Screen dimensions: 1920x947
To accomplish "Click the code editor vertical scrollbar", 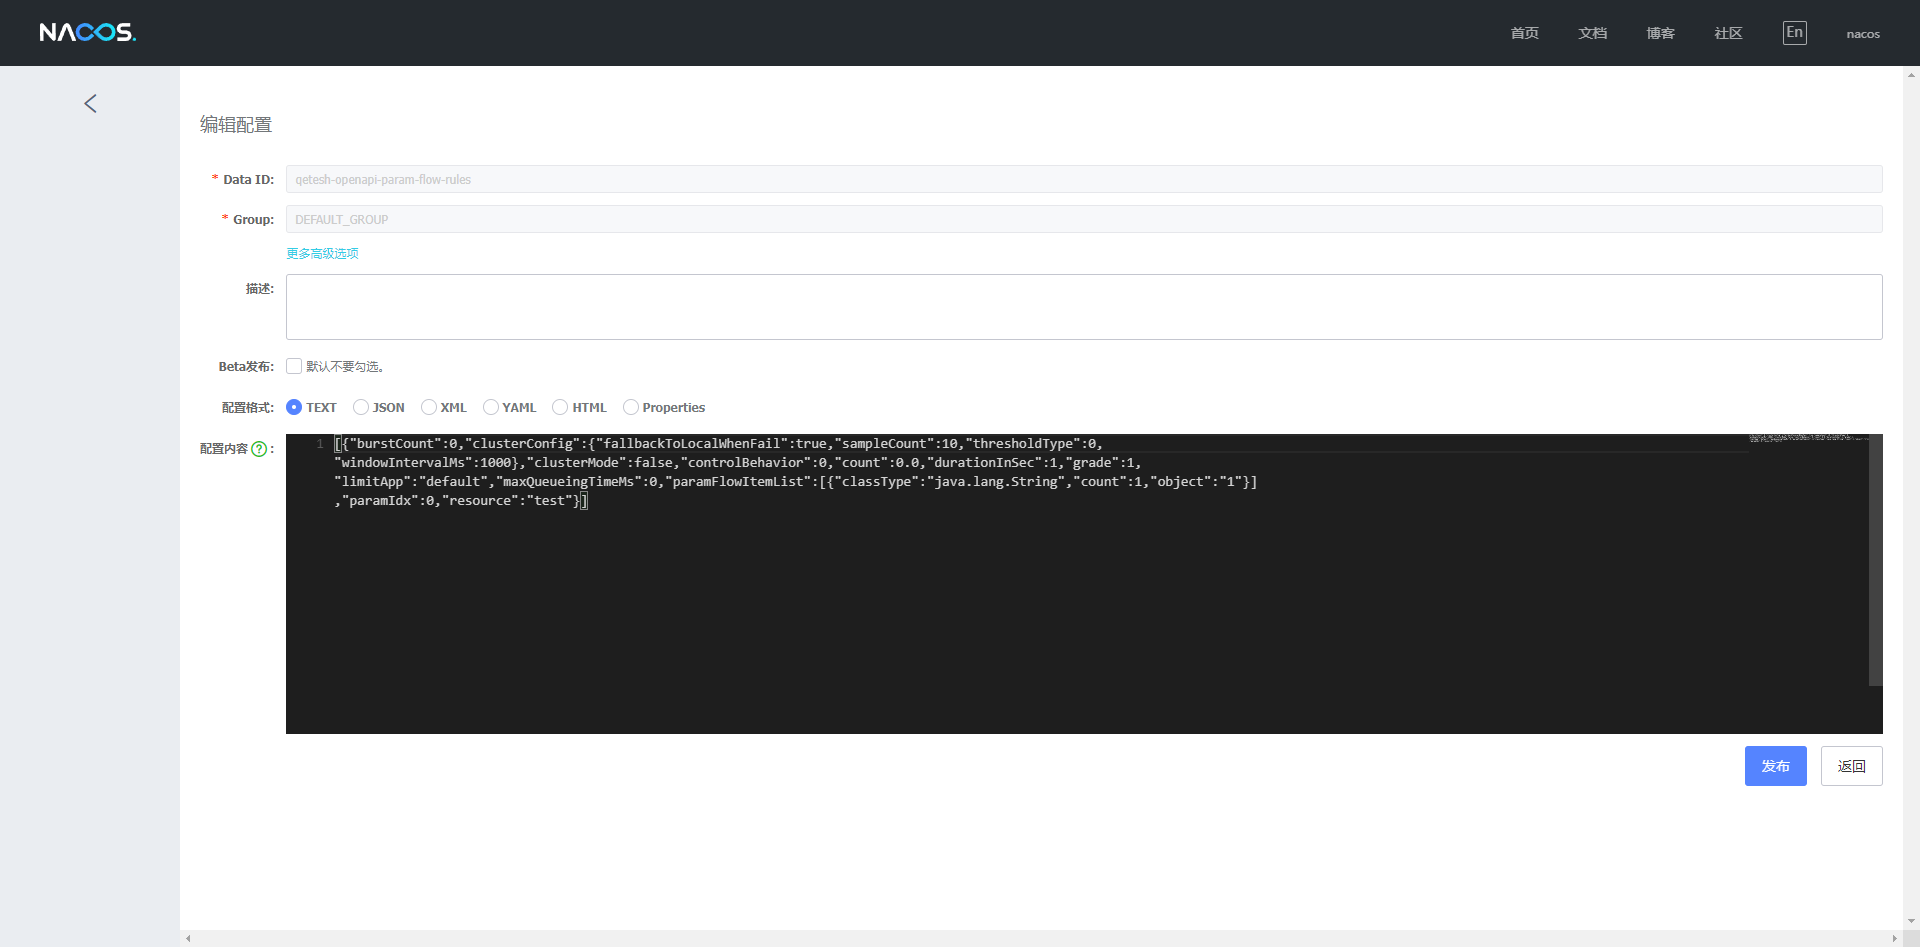I will tap(1876, 560).
